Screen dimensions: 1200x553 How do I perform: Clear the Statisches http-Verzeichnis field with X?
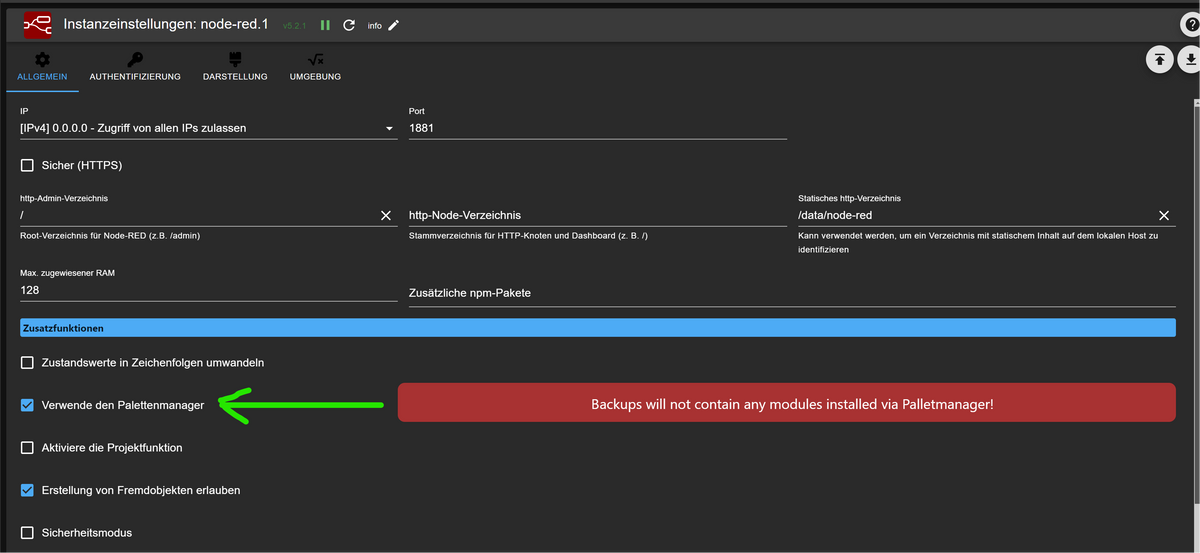point(1164,215)
